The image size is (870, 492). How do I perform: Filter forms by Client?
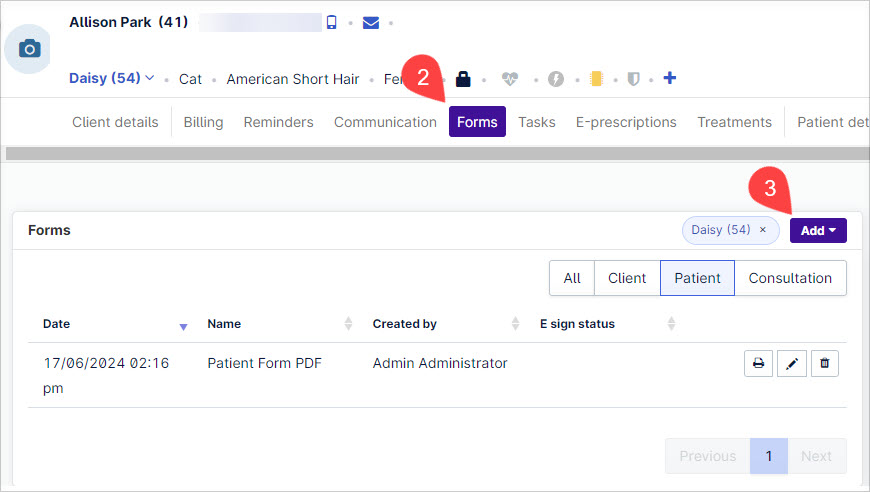pyautogui.click(x=627, y=278)
